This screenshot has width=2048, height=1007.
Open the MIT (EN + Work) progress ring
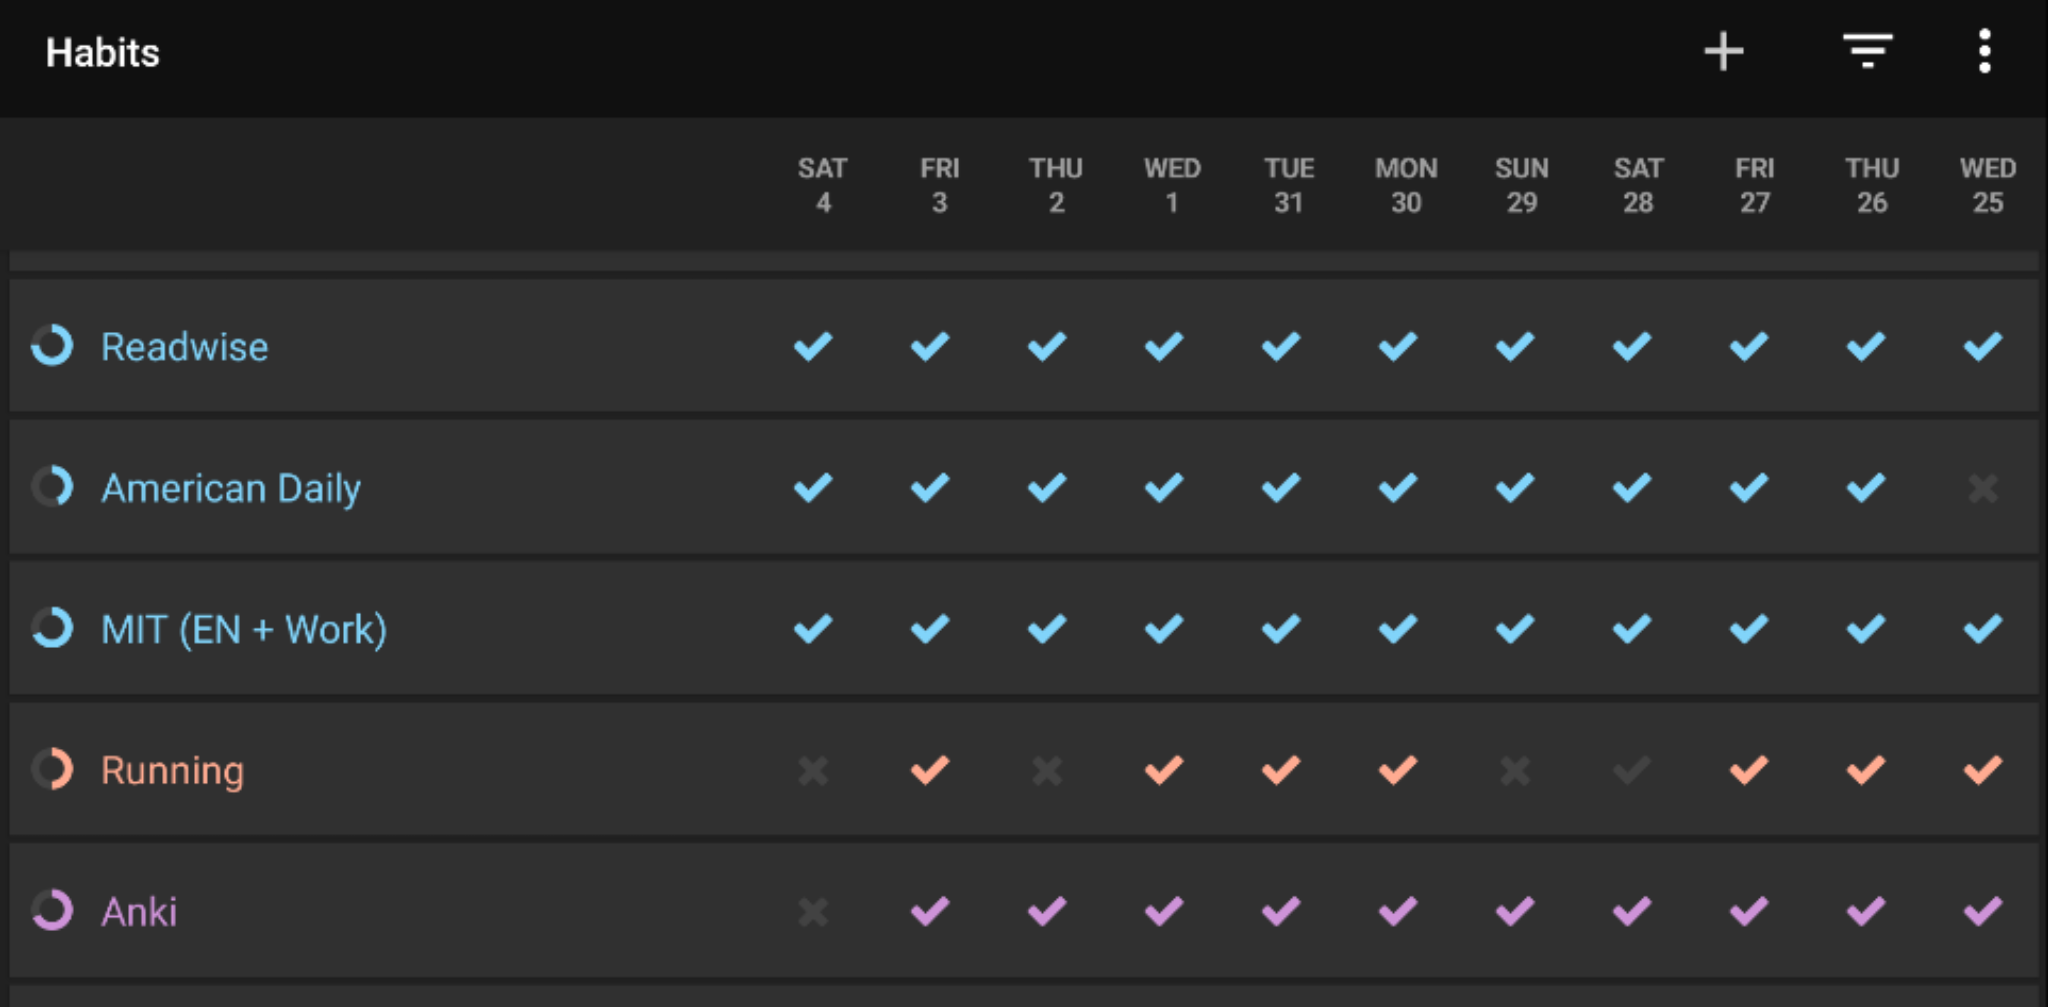[x=52, y=629]
